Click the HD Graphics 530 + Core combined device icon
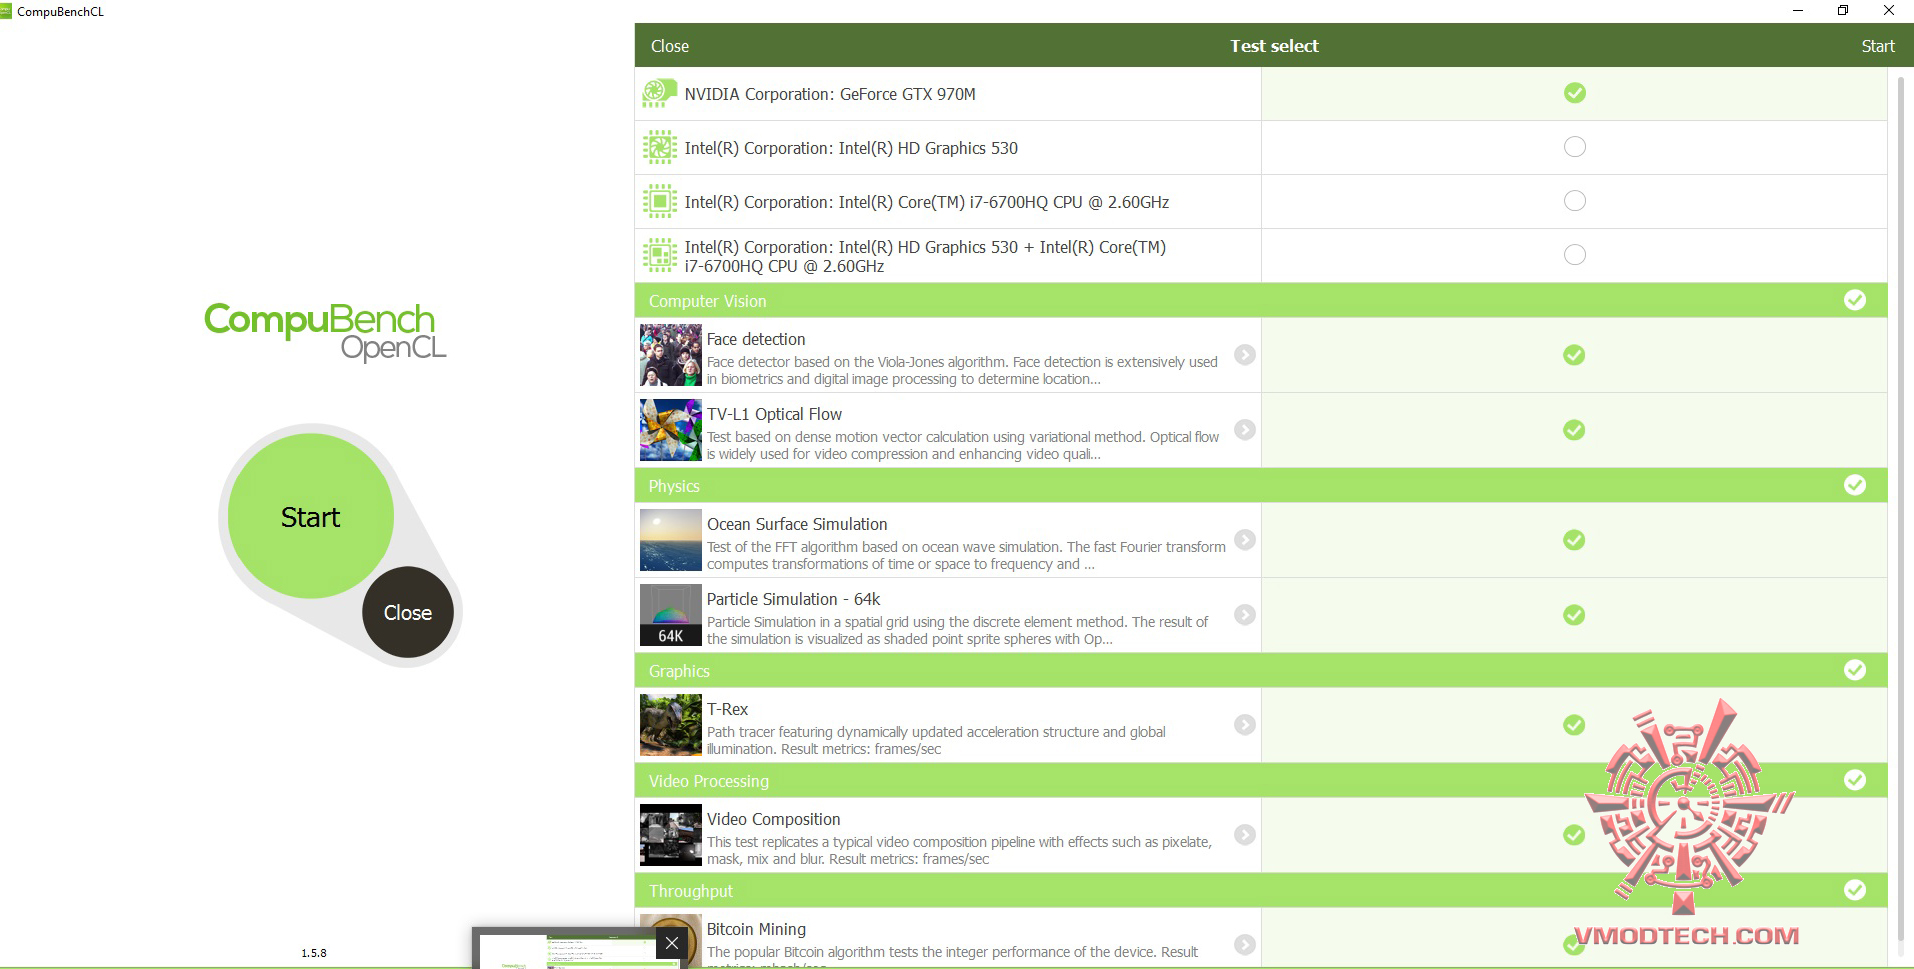 [659, 255]
